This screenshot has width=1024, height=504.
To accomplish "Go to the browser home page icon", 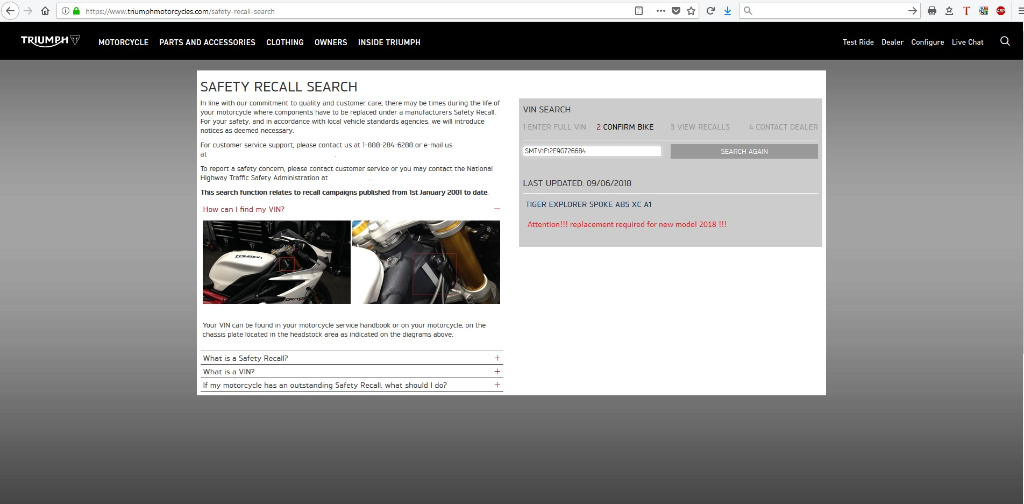I will point(45,10).
